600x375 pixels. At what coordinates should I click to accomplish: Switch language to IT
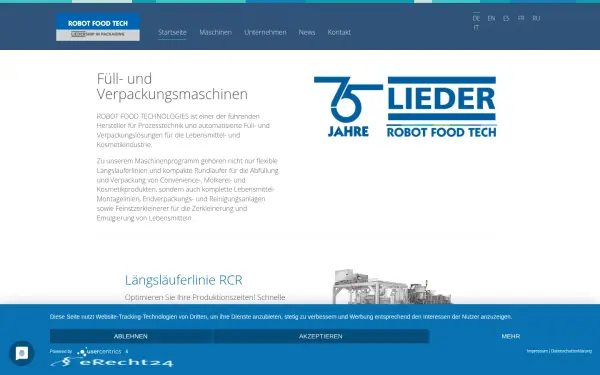pos(476,28)
